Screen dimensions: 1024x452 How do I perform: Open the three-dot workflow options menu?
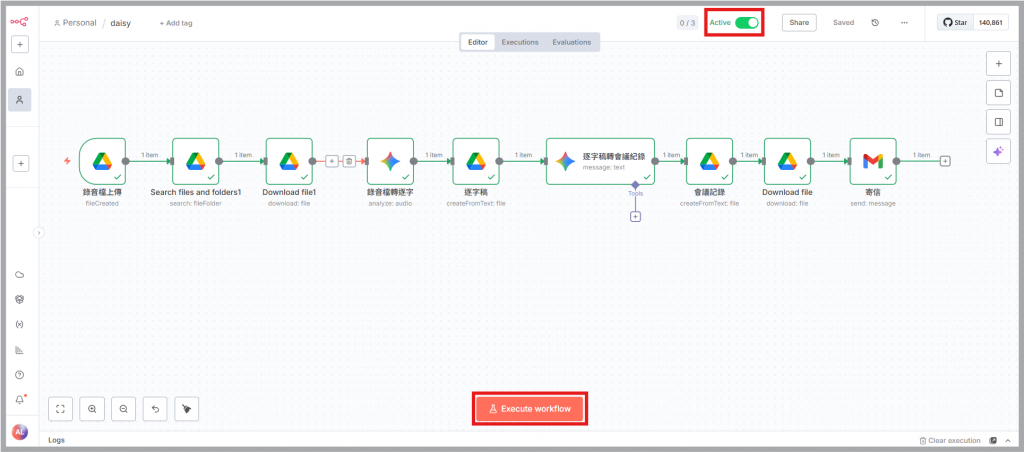tap(904, 22)
